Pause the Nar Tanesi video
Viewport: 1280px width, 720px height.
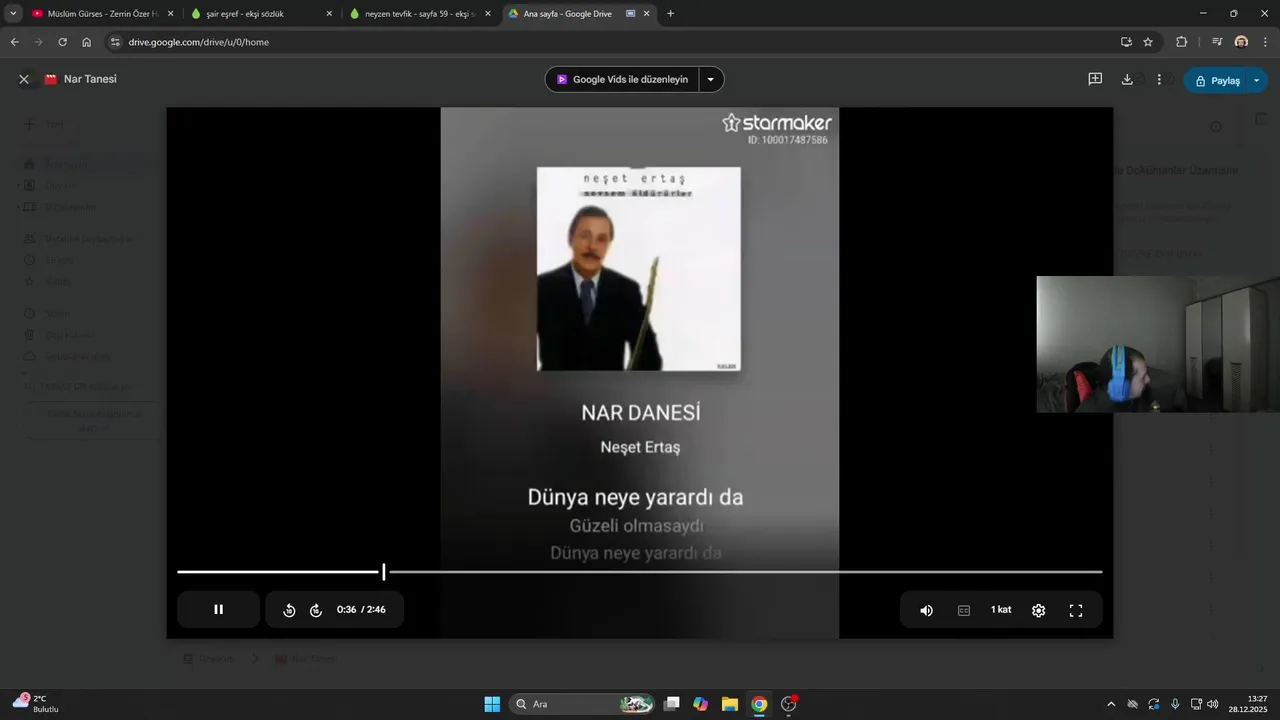218,610
